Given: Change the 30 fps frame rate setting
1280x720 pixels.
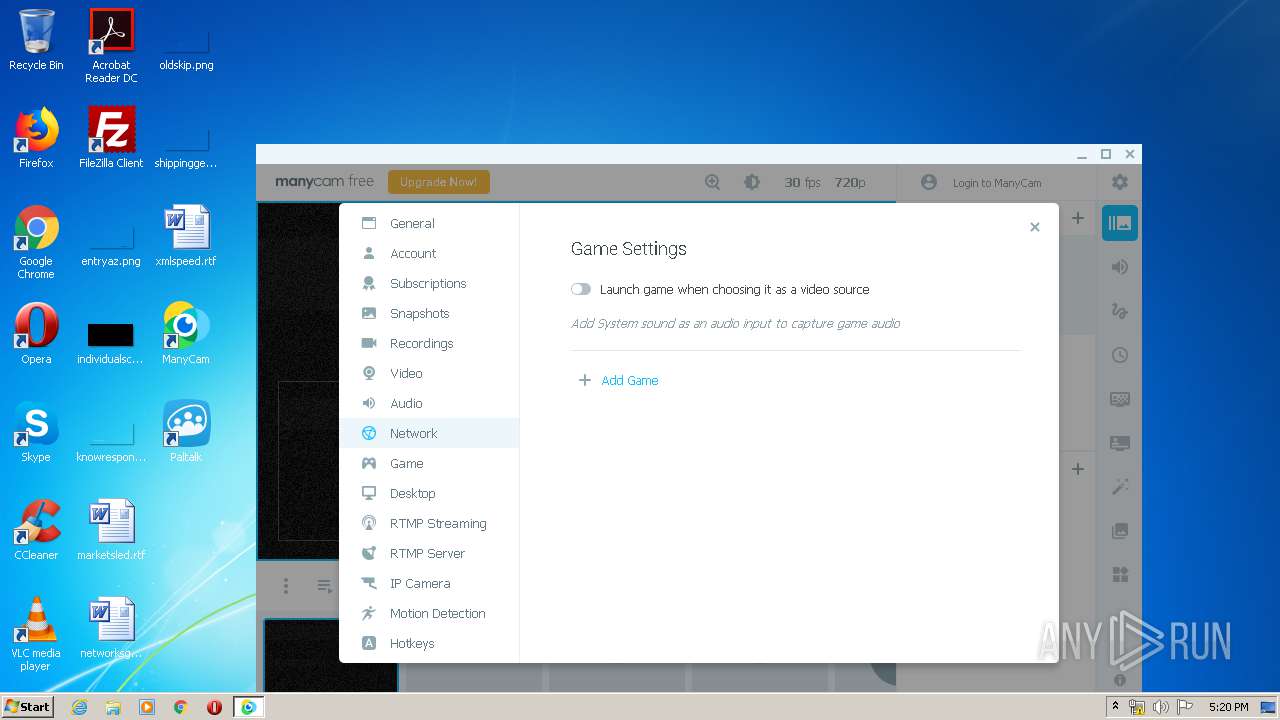Looking at the screenshot, I should click(x=802, y=182).
